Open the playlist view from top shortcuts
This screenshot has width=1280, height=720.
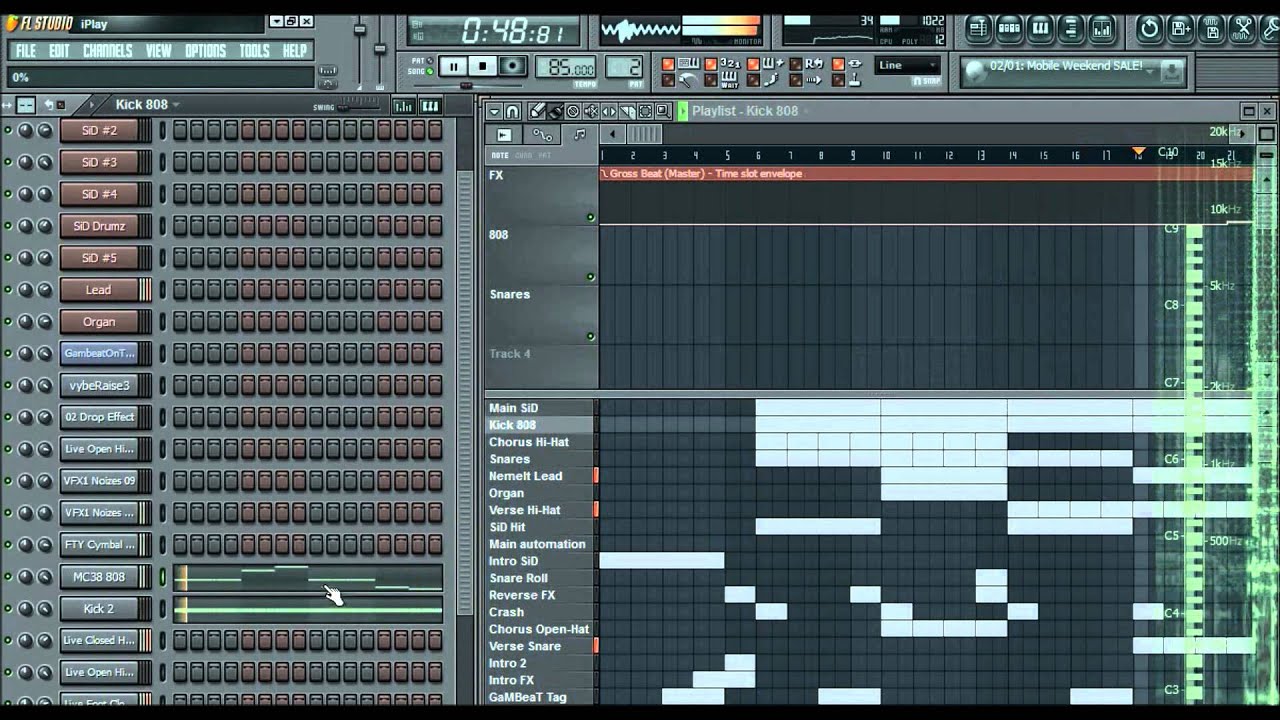point(978,29)
